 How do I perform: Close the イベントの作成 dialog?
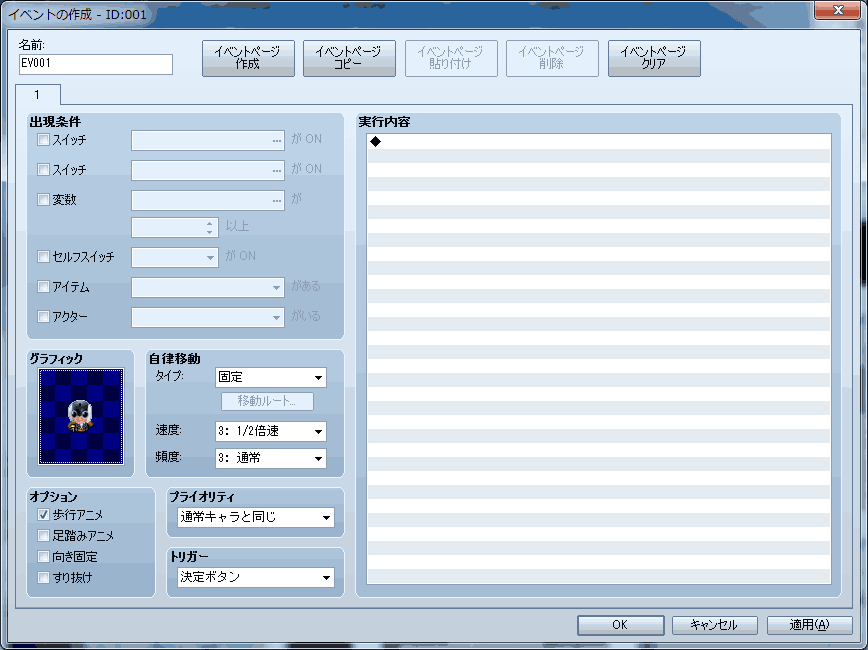click(838, 10)
